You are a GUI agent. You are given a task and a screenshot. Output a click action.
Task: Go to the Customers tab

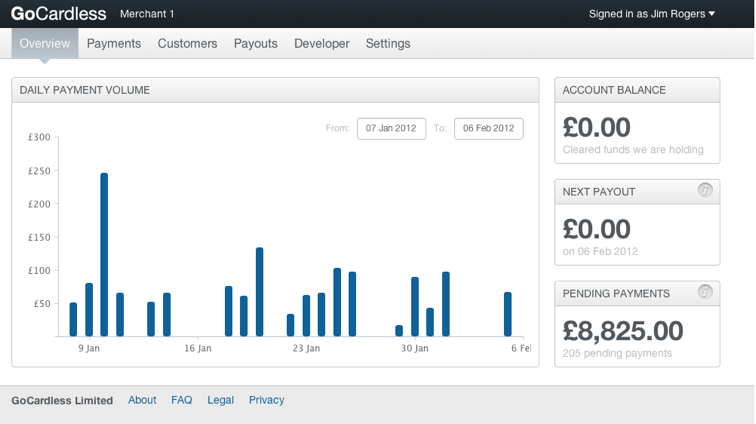(x=187, y=44)
